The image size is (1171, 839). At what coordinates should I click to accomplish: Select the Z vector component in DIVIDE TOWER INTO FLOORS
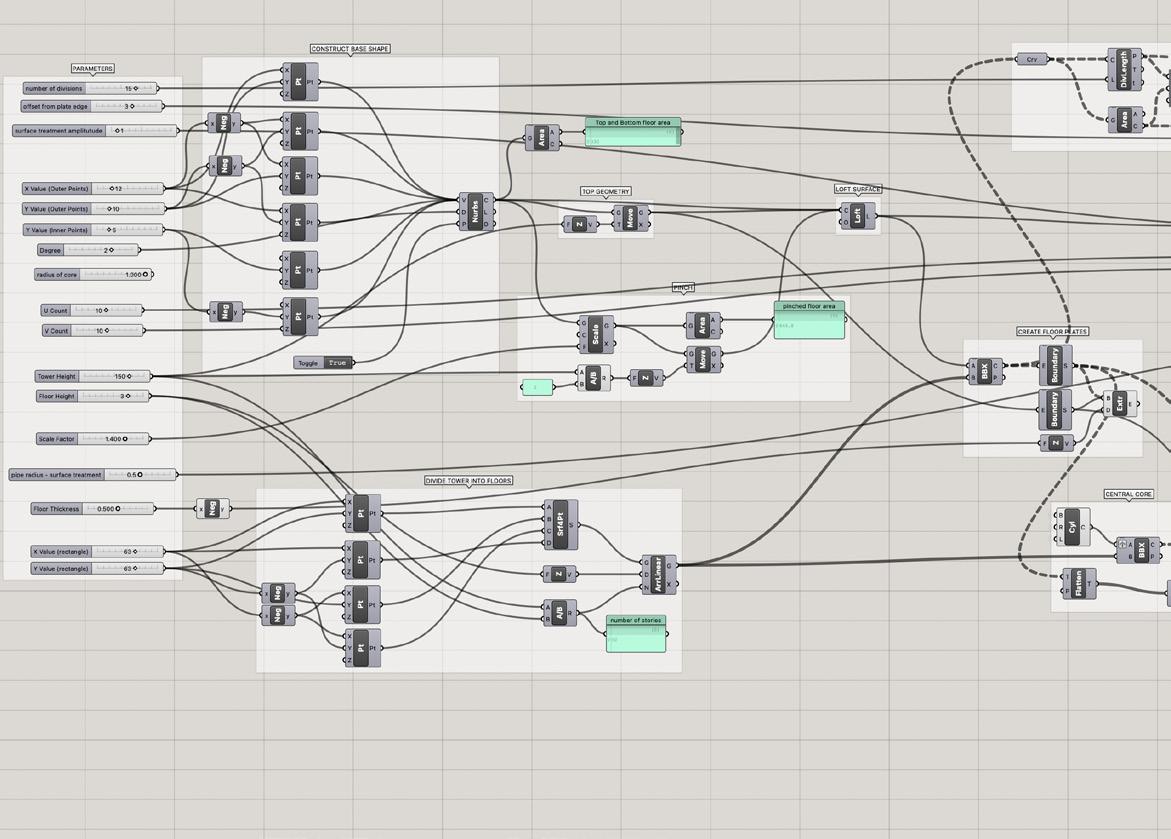559,575
